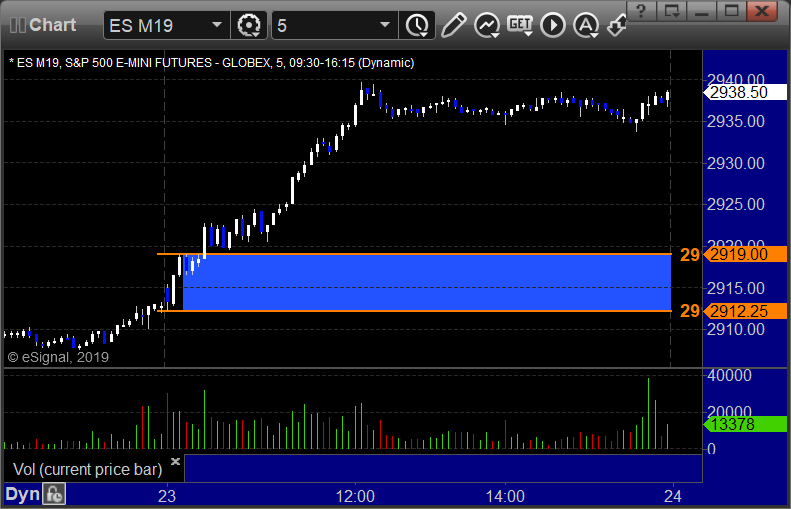This screenshot has width=791, height=509.
Task: Expand the ES M19 symbol dropdown arrow
Action: point(217,25)
